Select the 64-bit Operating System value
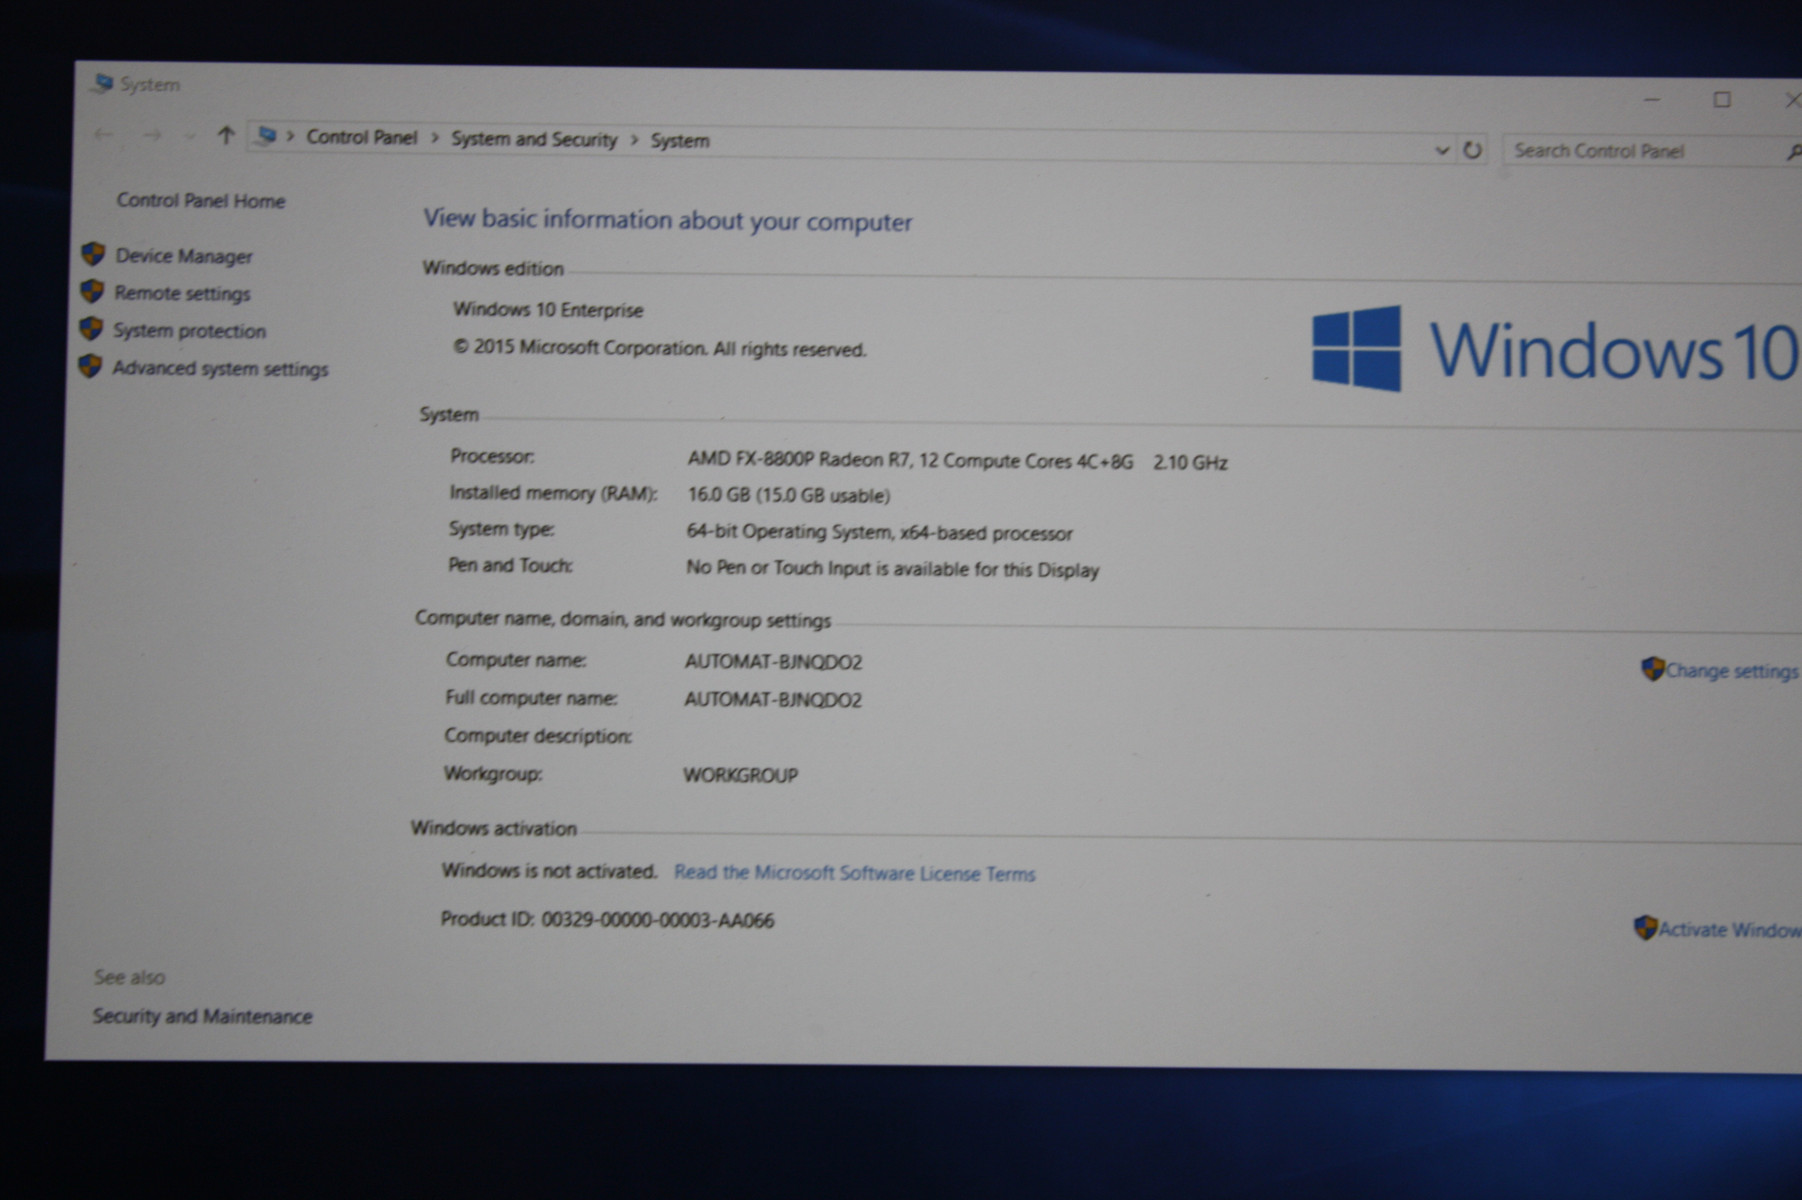This screenshot has height=1200, width=1802. 879,533
